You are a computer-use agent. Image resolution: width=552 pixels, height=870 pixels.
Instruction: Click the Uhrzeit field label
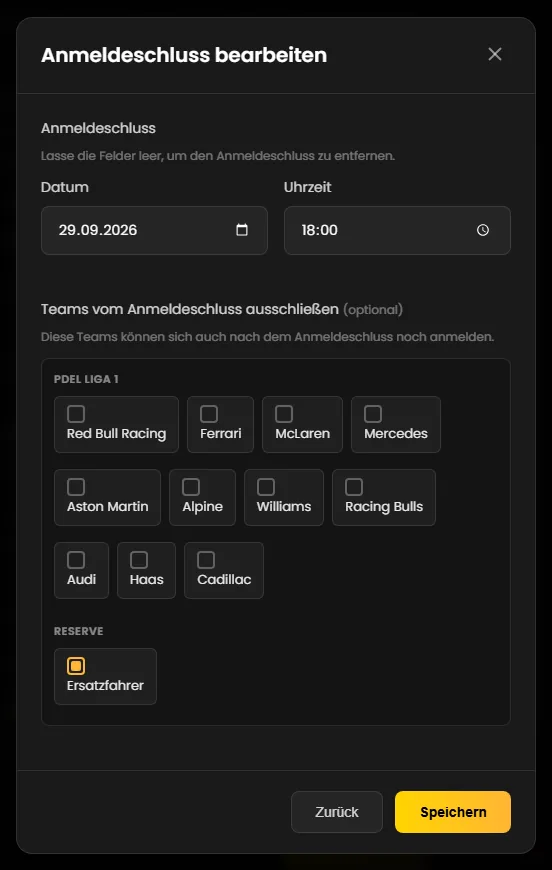point(307,187)
